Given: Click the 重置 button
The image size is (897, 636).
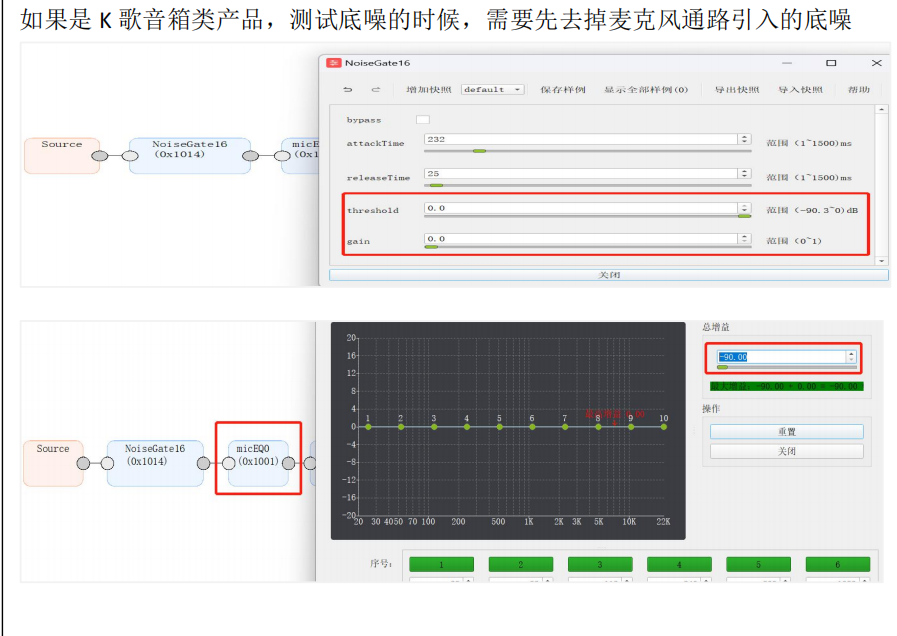Looking at the screenshot, I should [x=787, y=432].
